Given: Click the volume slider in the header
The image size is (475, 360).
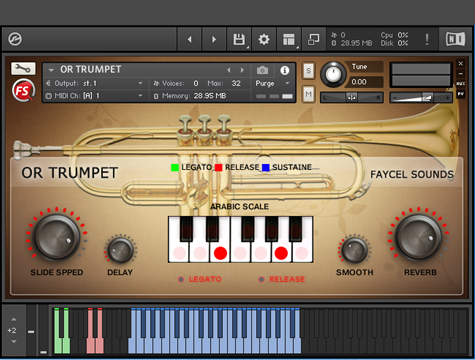Looking at the screenshot, I should [x=421, y=97].
